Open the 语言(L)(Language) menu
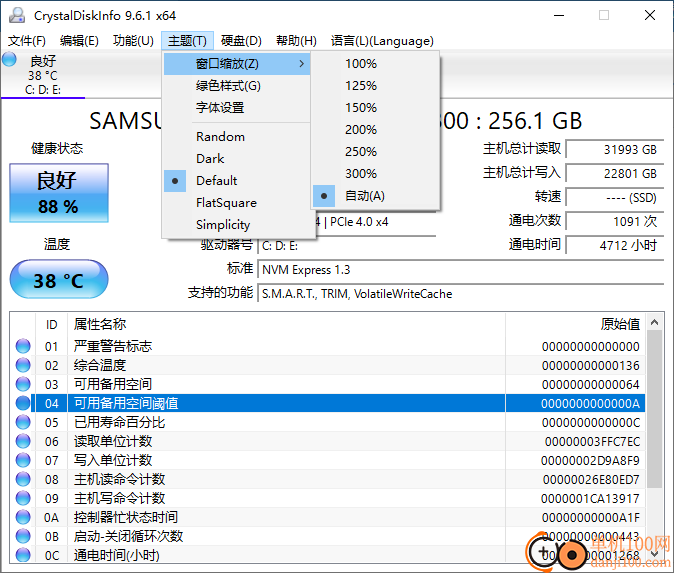 click(382, 41)
